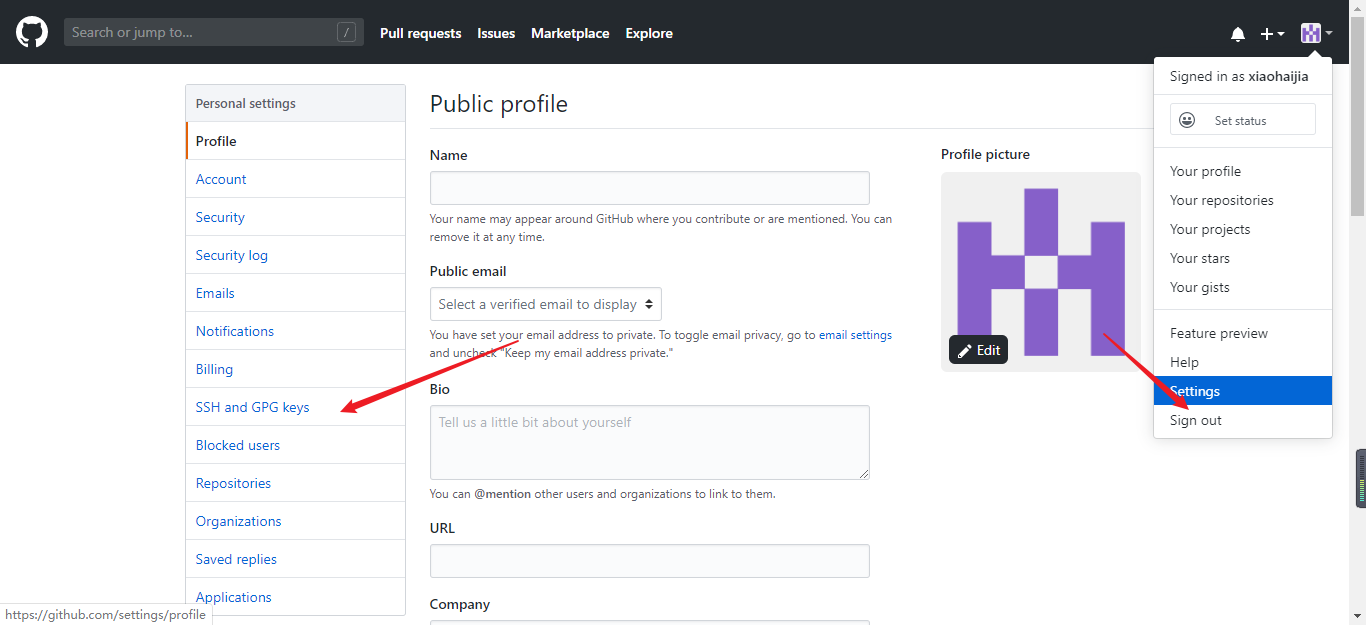Expand the plus menu caret arrow
Image resolution: width=1366 pixels, height=625 pixels.
pos(1281,34)
